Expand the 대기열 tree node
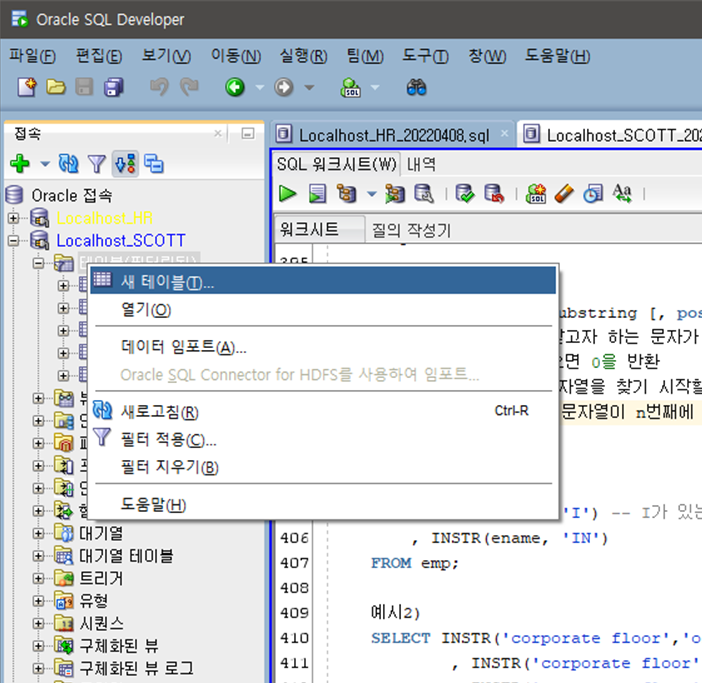 click(x=39, y=533)
